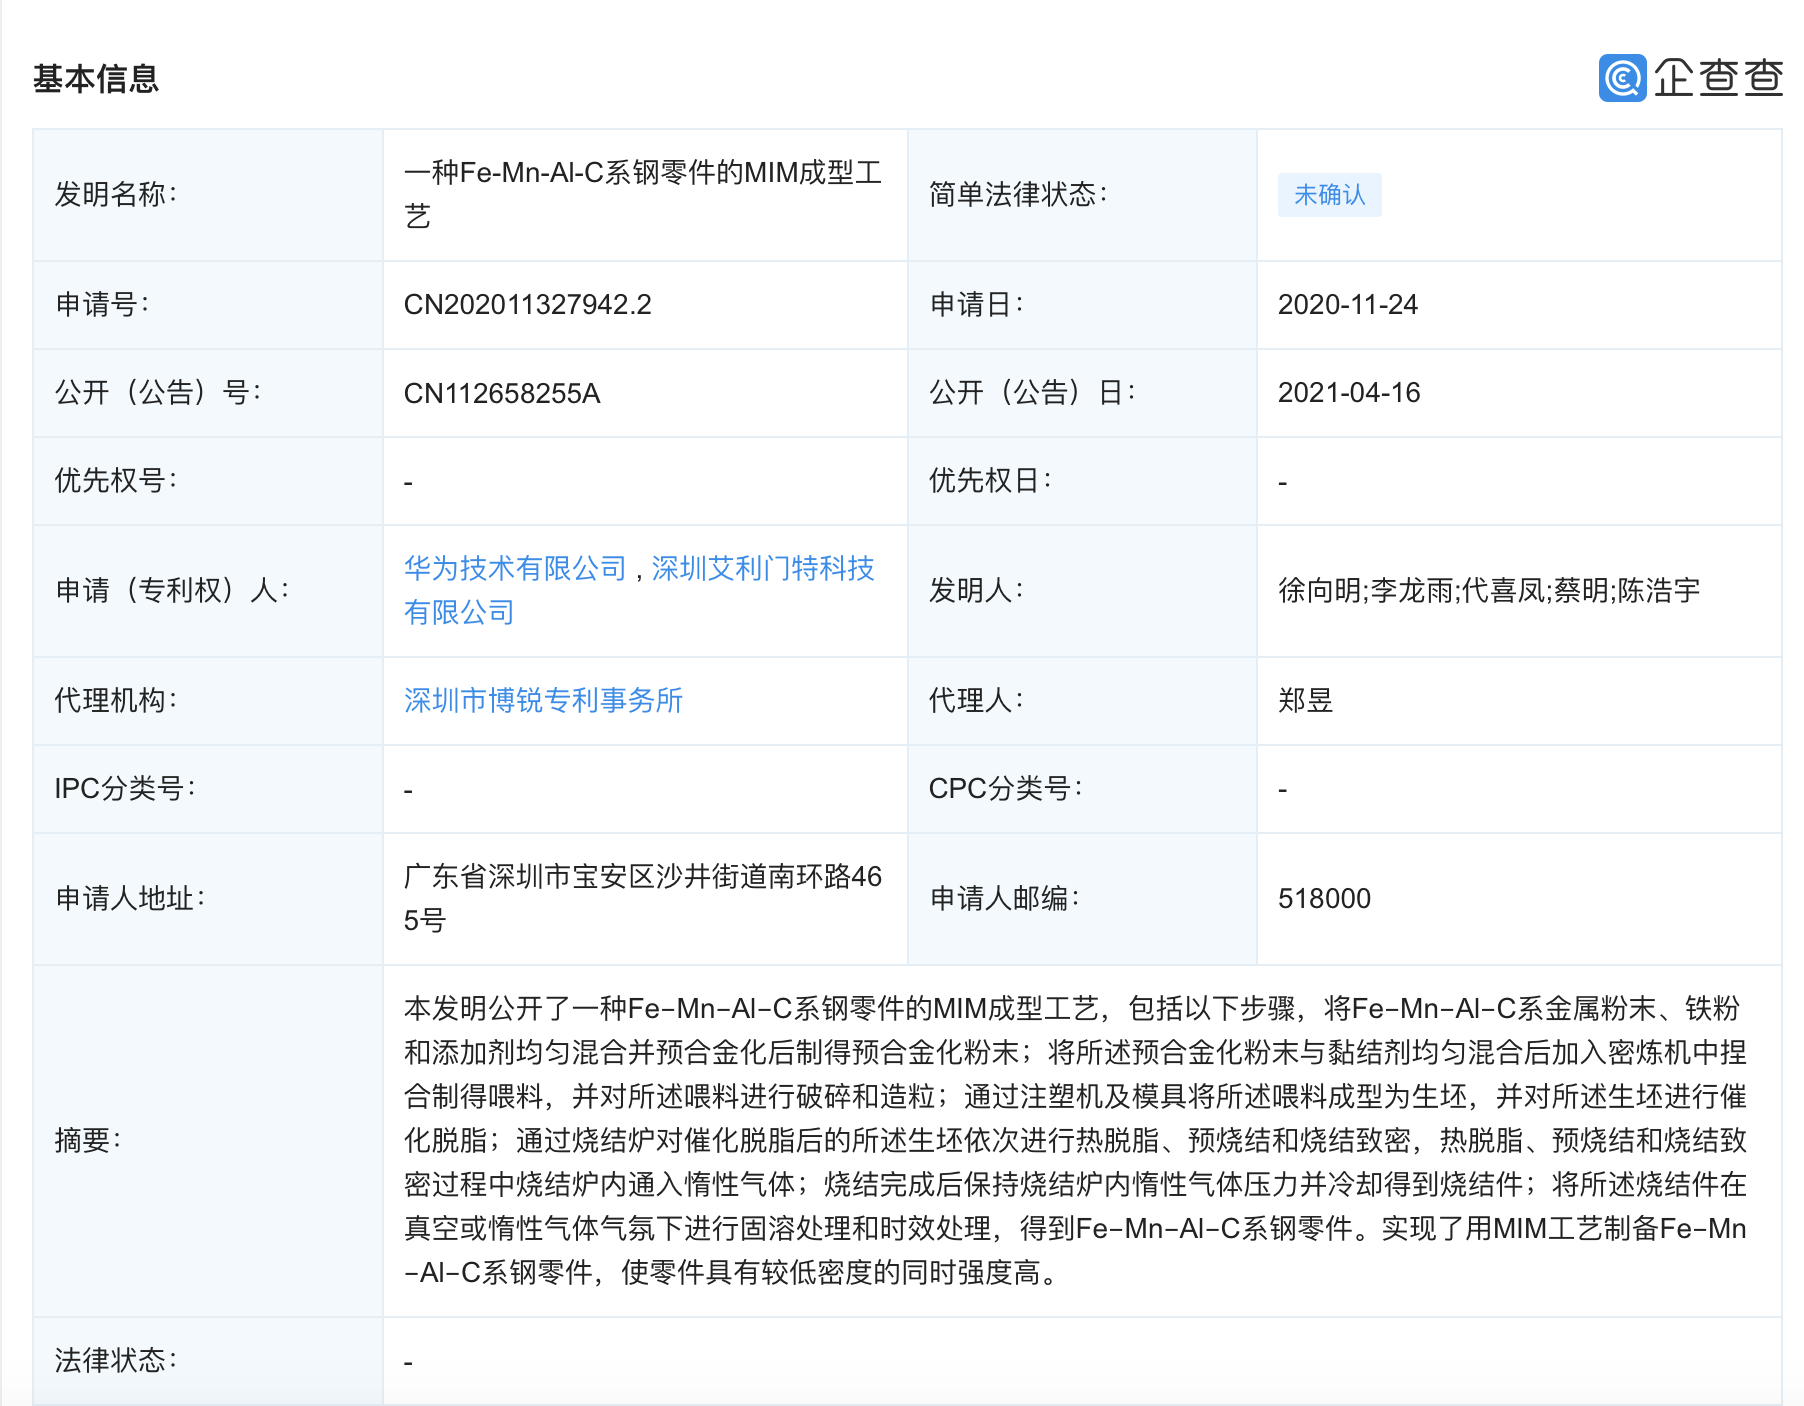Click the publication date 2021-04-16
The width and height of the screenshot is (1804, 1406).
(1349, 392)
